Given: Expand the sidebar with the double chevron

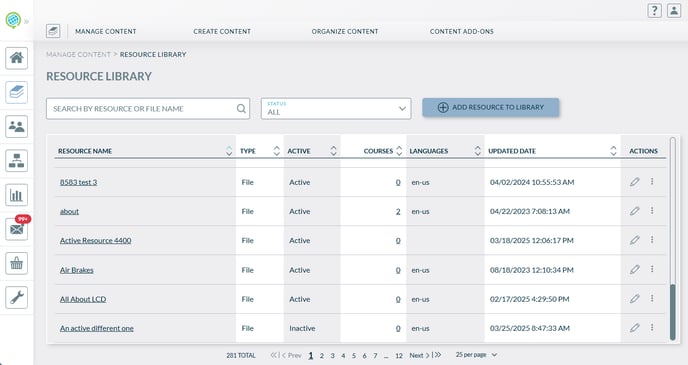Looking at the screenshot, I should pyautogui.click(x=26, y=21).
